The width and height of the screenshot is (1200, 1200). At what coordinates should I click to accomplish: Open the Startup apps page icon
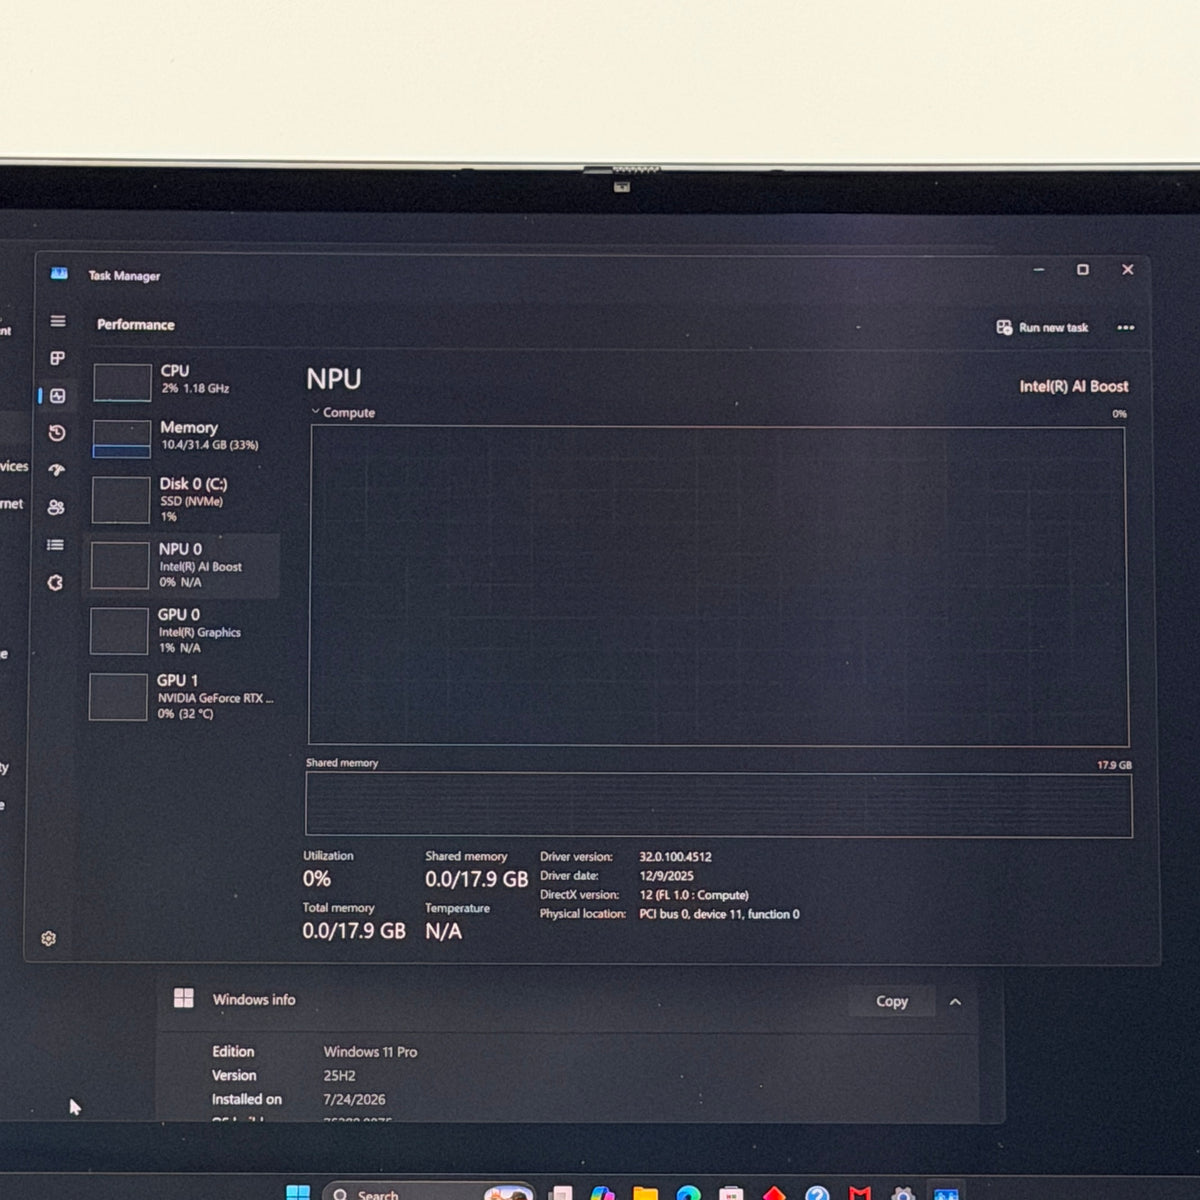click(x=57, y=470)
